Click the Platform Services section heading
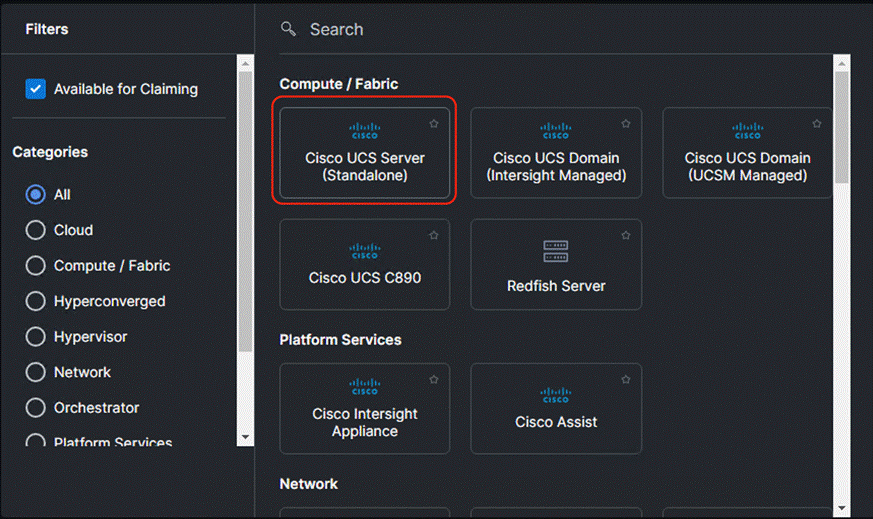Image resolution: width=873 pixels, height=519 pixels. [x=340, y=340]
